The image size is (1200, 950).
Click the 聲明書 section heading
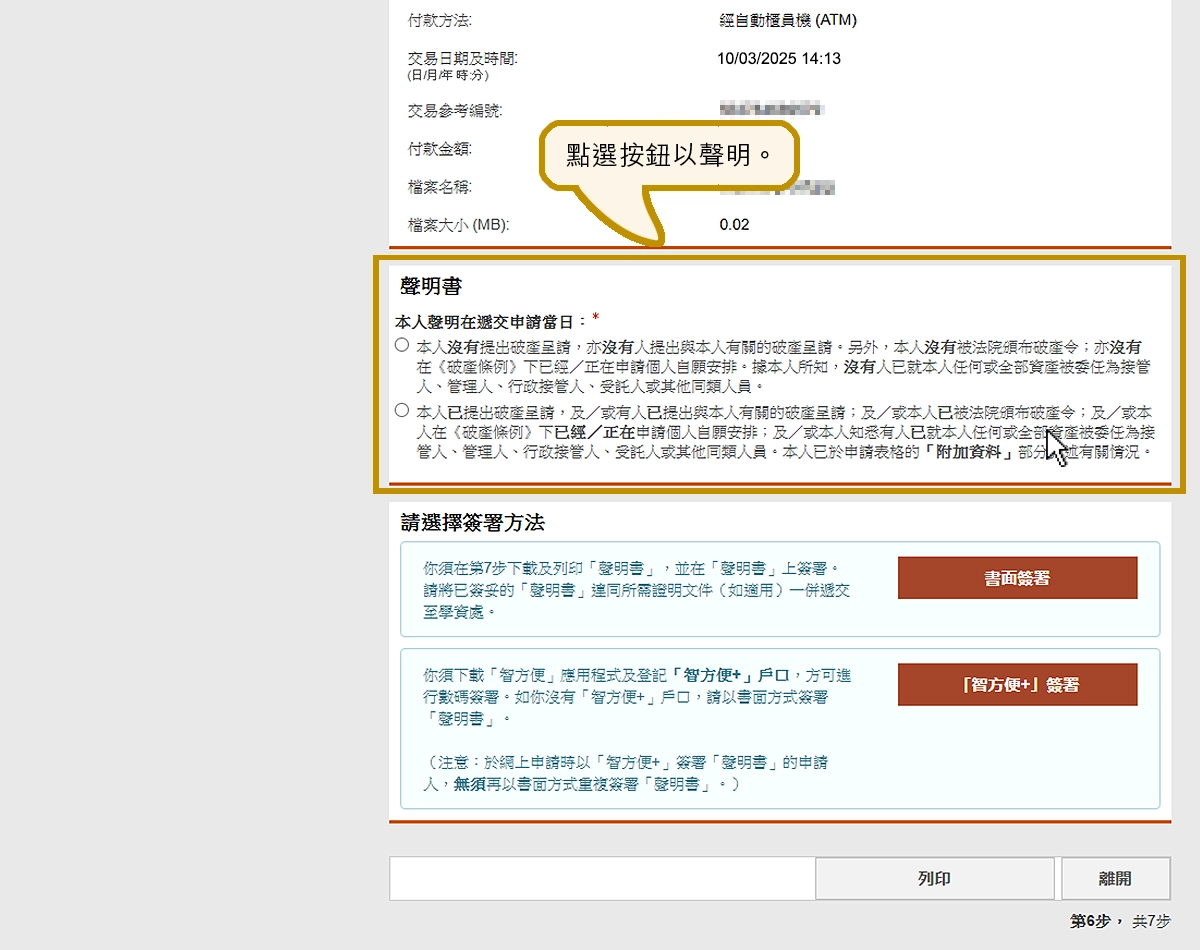(x=431, y=287)
